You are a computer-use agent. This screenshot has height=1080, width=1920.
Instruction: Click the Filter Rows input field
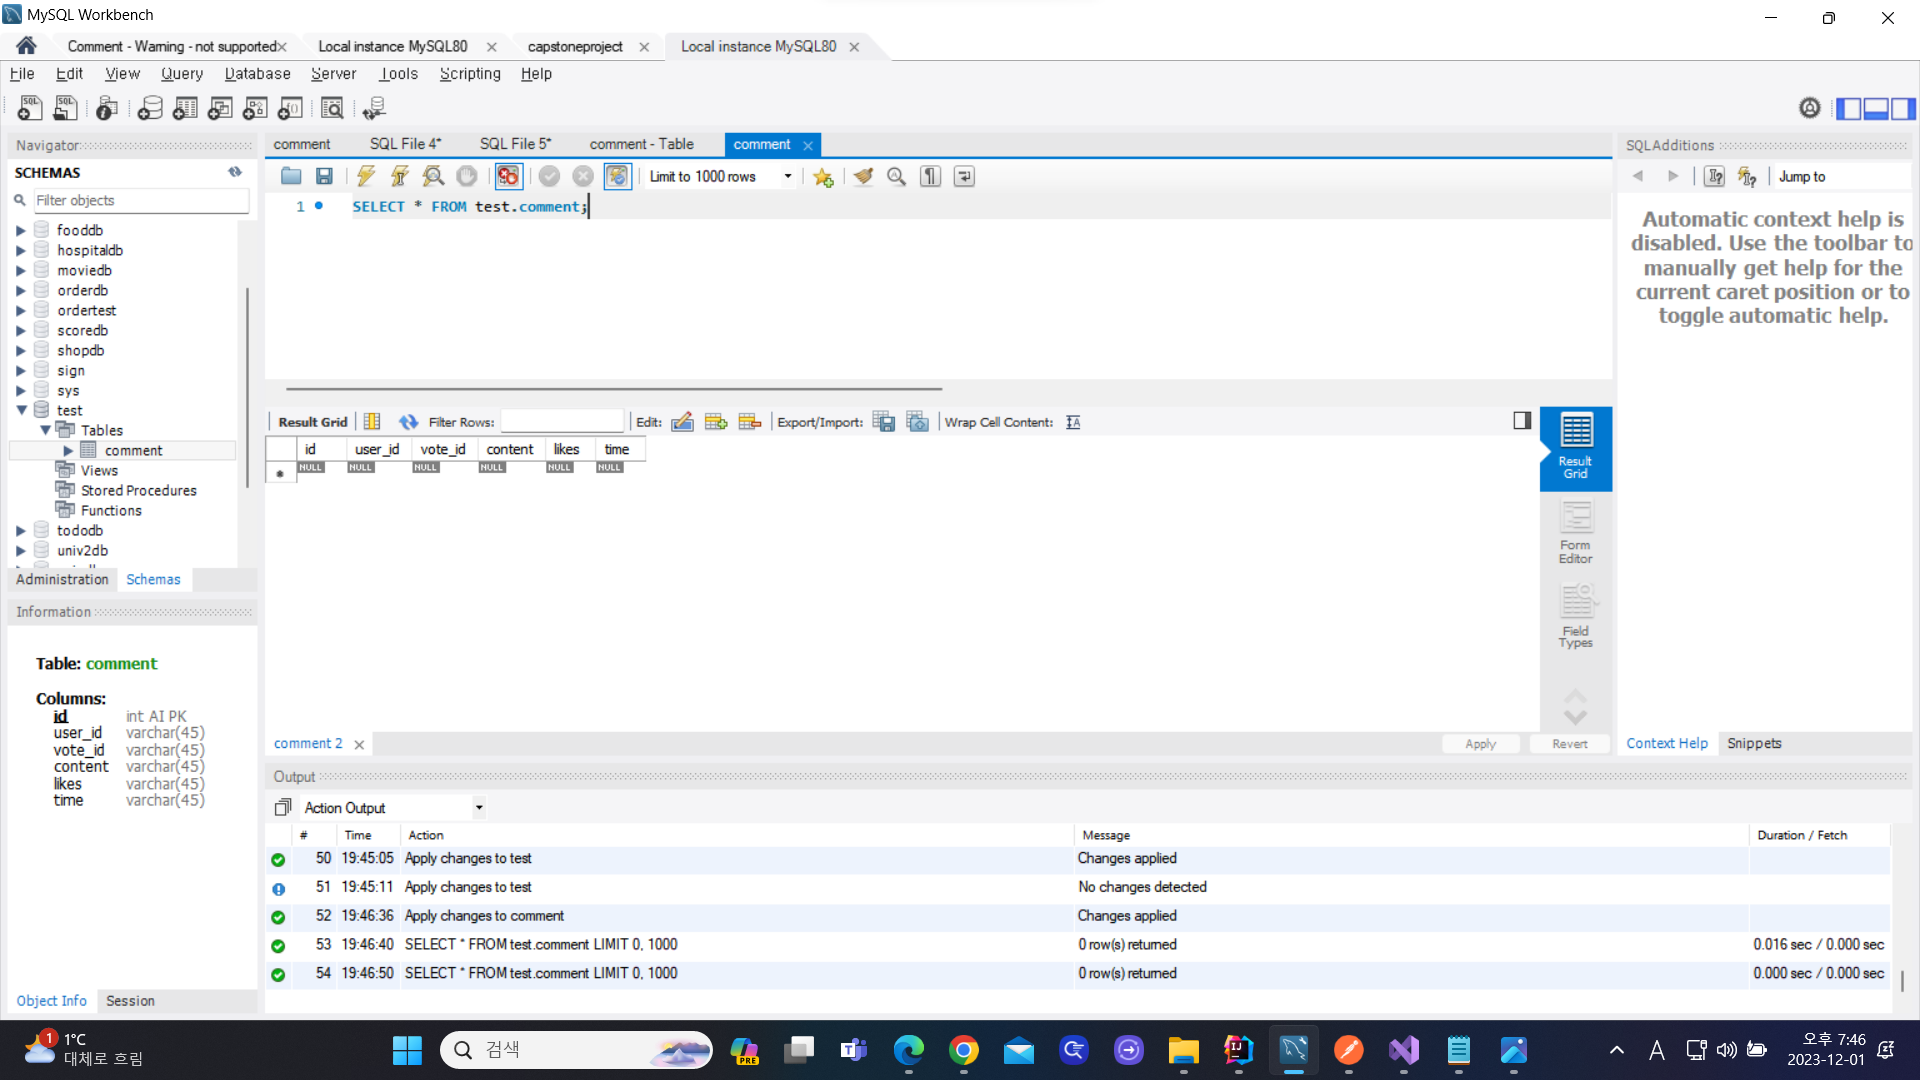point(562,422)
